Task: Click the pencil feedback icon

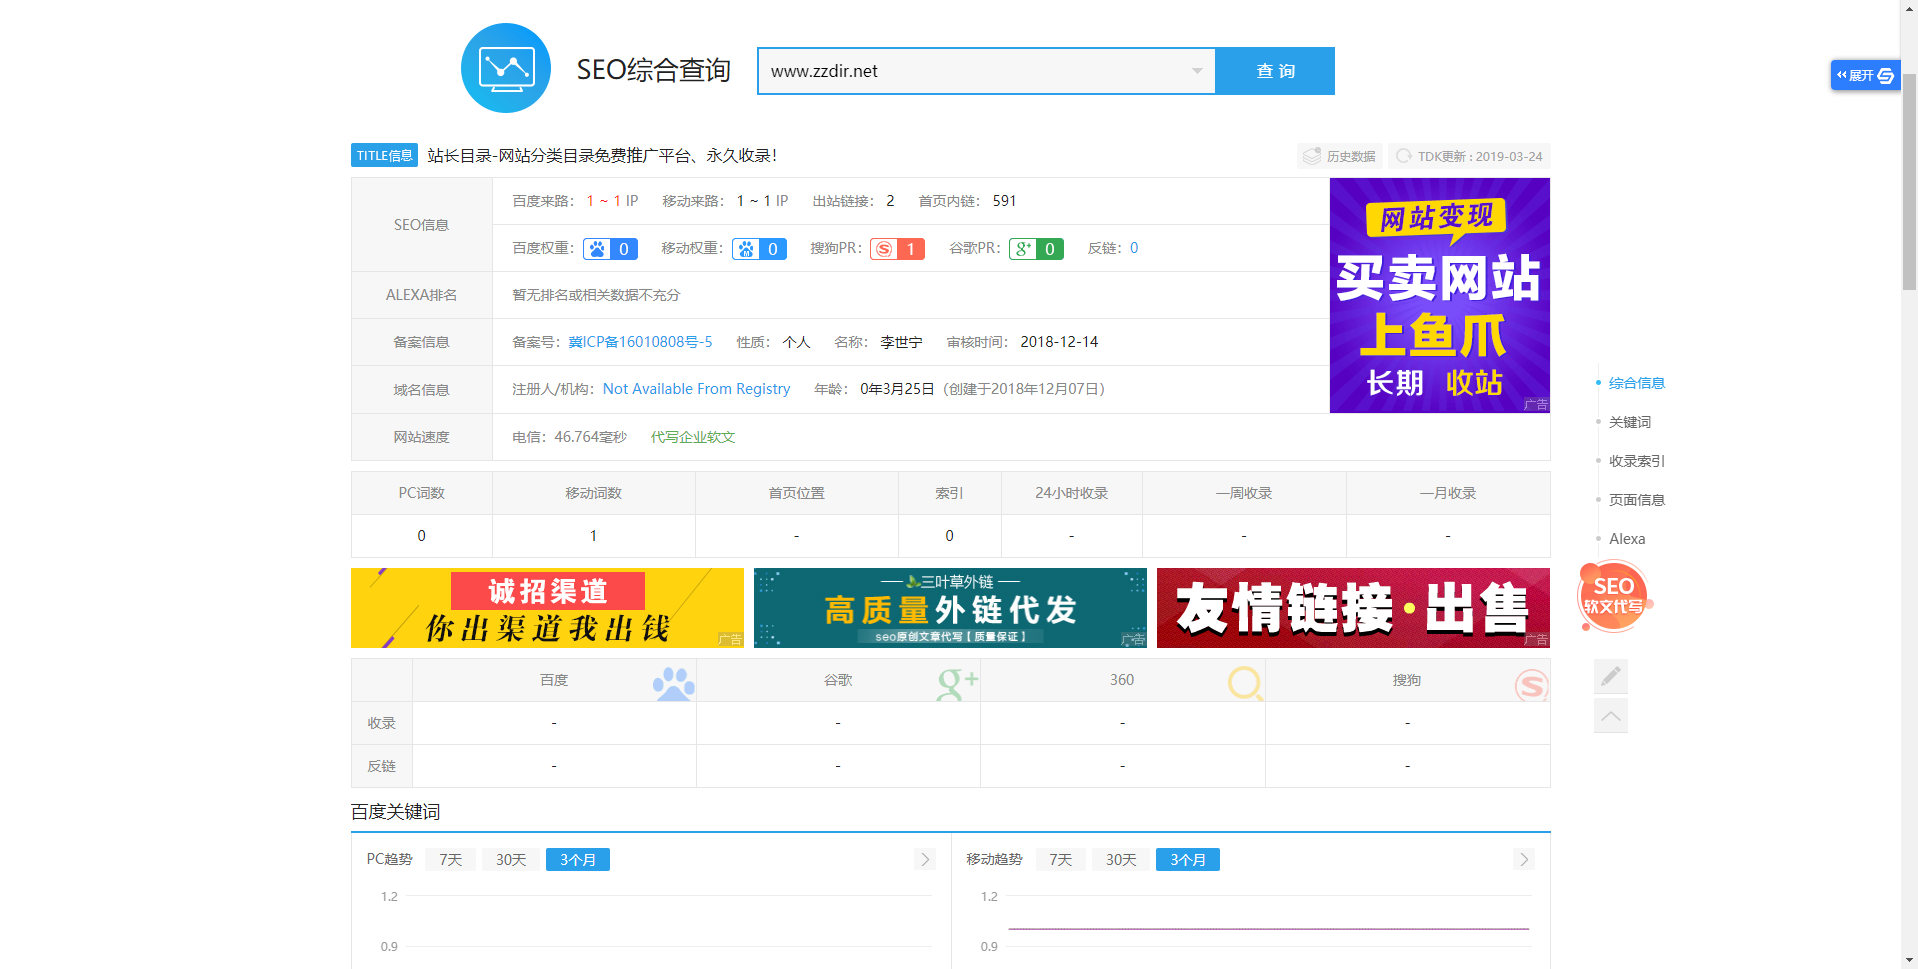Action: tap(1610, 677)
